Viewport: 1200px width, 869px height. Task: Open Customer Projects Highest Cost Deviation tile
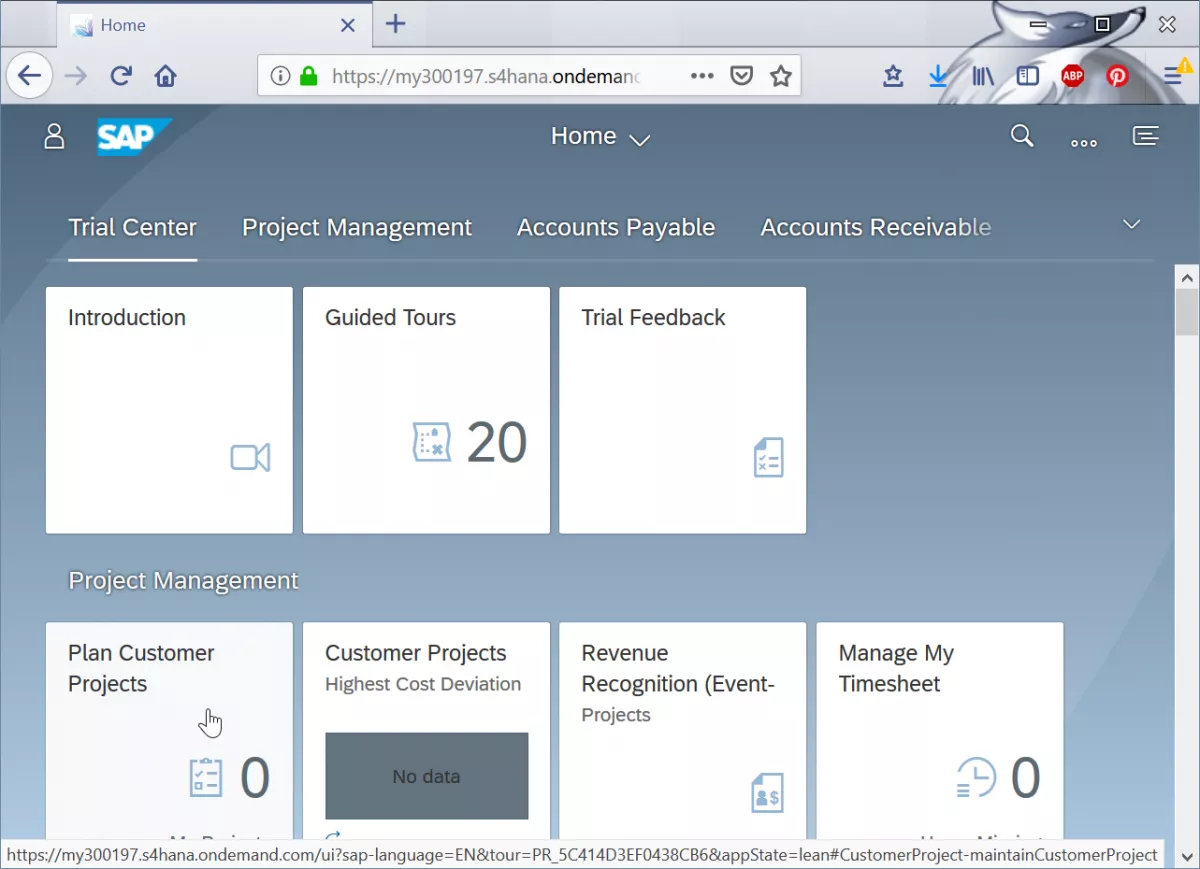(426, 730)
